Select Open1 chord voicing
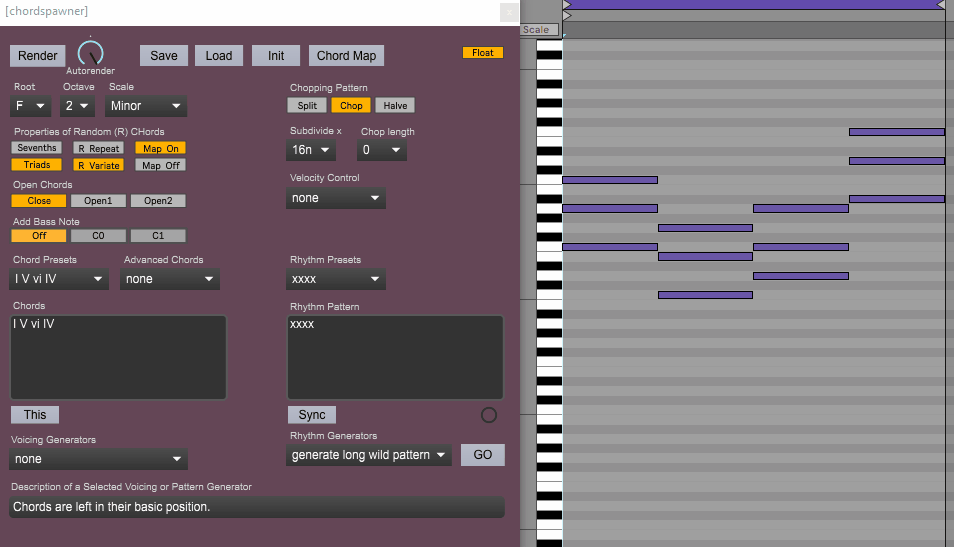Screen dimensions: 954x547 click(98, 201)
